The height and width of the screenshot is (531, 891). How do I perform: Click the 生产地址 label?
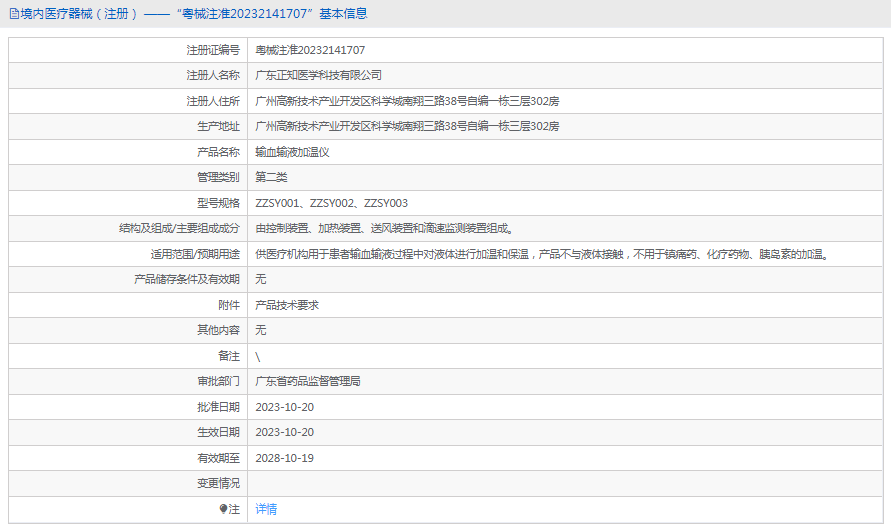click(x=218, y=126)
